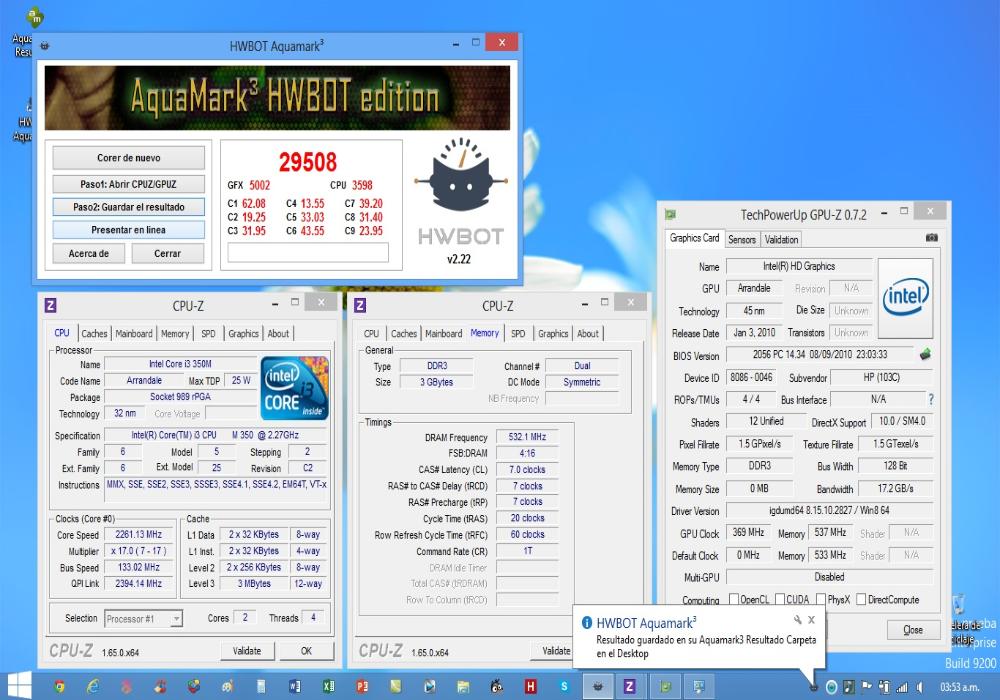1000x700 pixels.
Task: Click Presentar en linea button
Action: click(129, 230)
